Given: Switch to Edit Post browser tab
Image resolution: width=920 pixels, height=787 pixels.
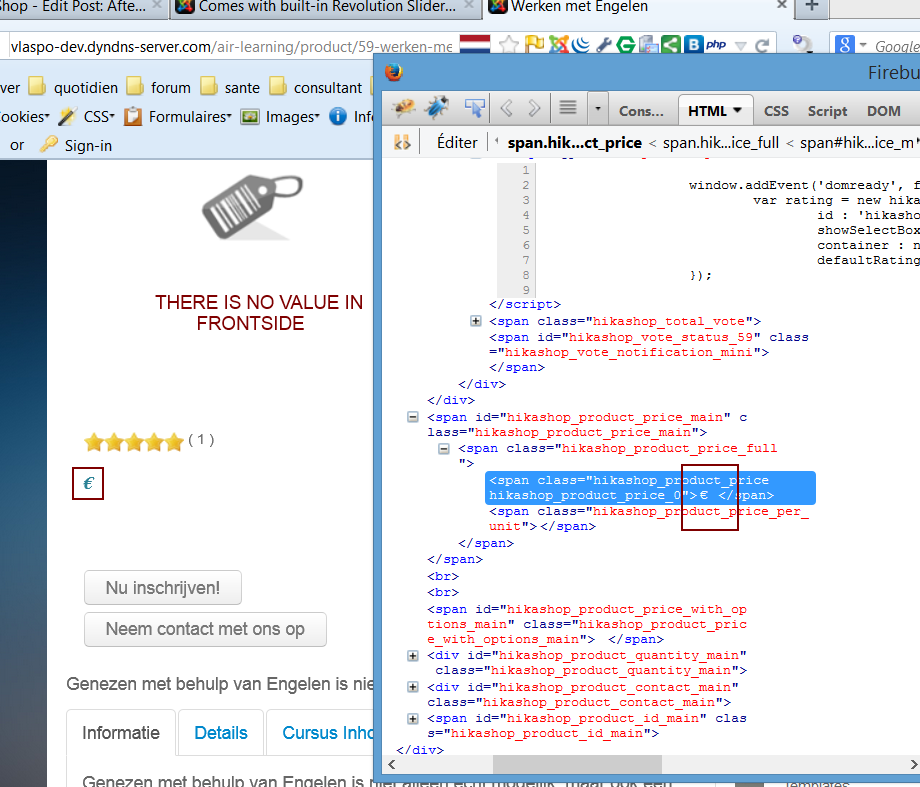Looking at the screenshot, I should tap(82, 7).
